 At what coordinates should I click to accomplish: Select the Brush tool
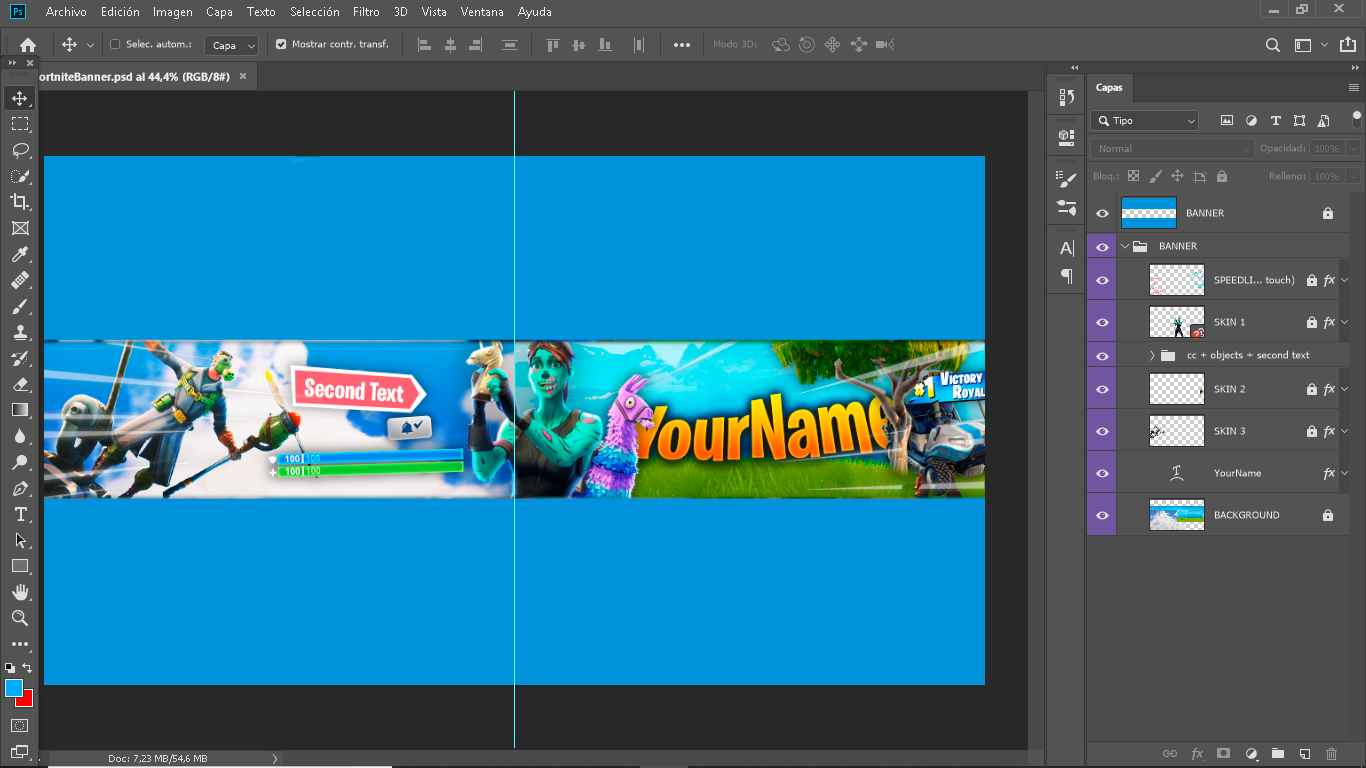[20, 307]
